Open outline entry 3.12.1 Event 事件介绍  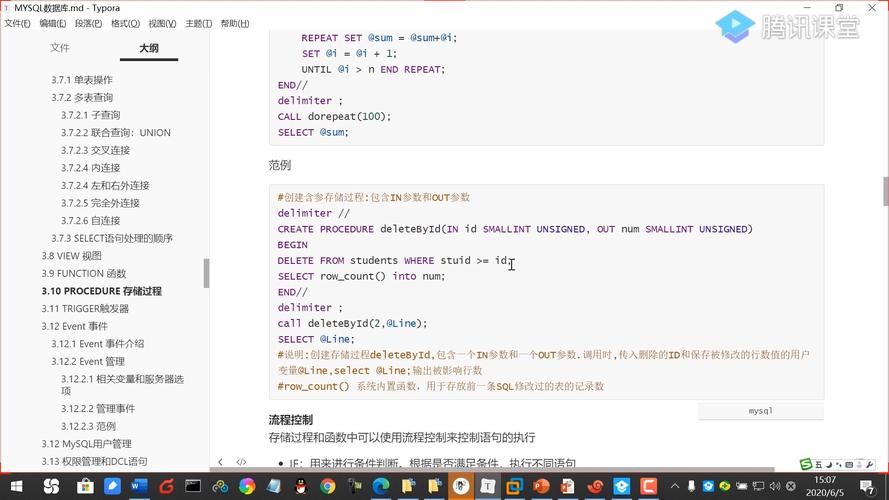[98, 344]
